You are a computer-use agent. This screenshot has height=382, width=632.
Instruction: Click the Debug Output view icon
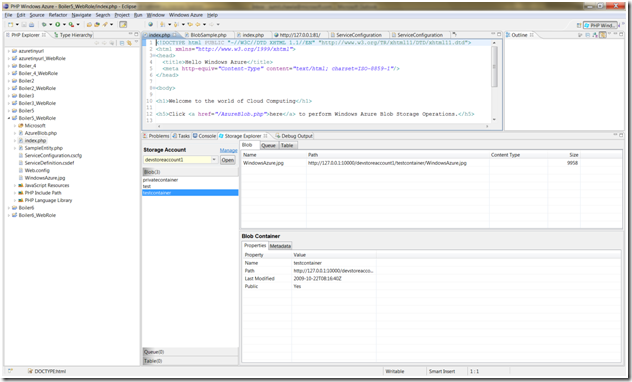pyautogui.click(x=278, y=136)
